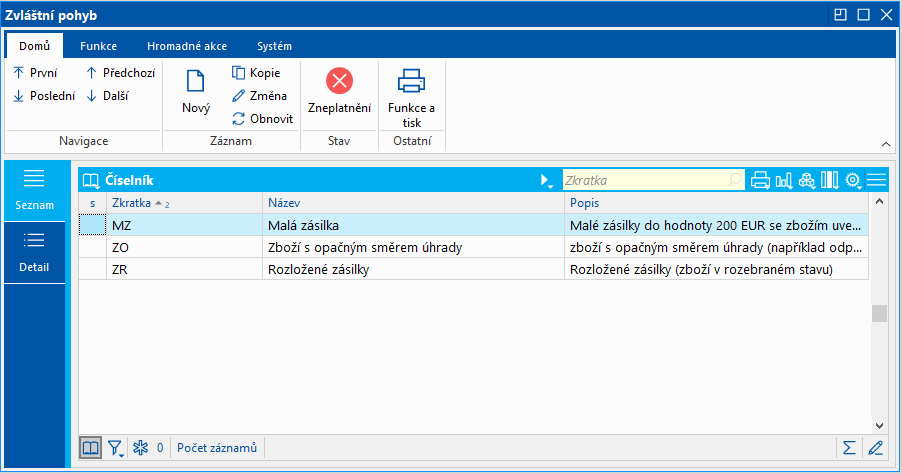Click Popis cell mentioning rozebraném stavu

point(717,269)
